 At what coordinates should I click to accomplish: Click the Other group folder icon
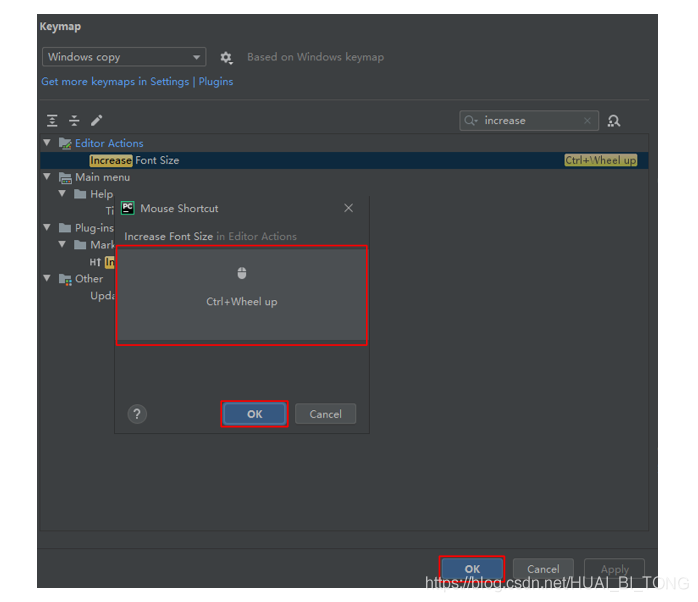click(65, 279)
